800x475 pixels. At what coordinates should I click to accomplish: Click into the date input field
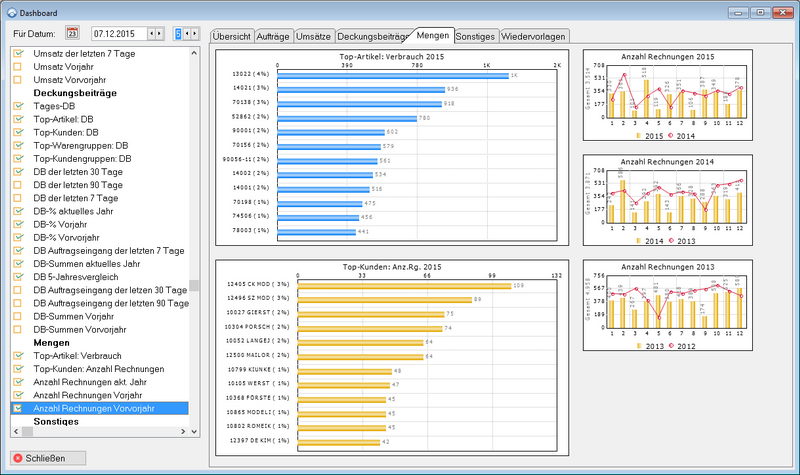(117, 34)
